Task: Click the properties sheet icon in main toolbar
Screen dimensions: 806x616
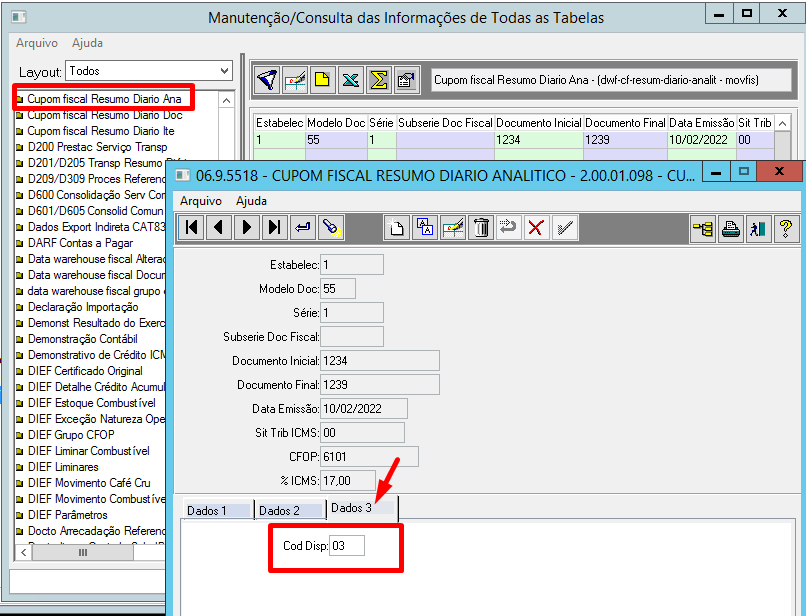Action: point(407,80)
